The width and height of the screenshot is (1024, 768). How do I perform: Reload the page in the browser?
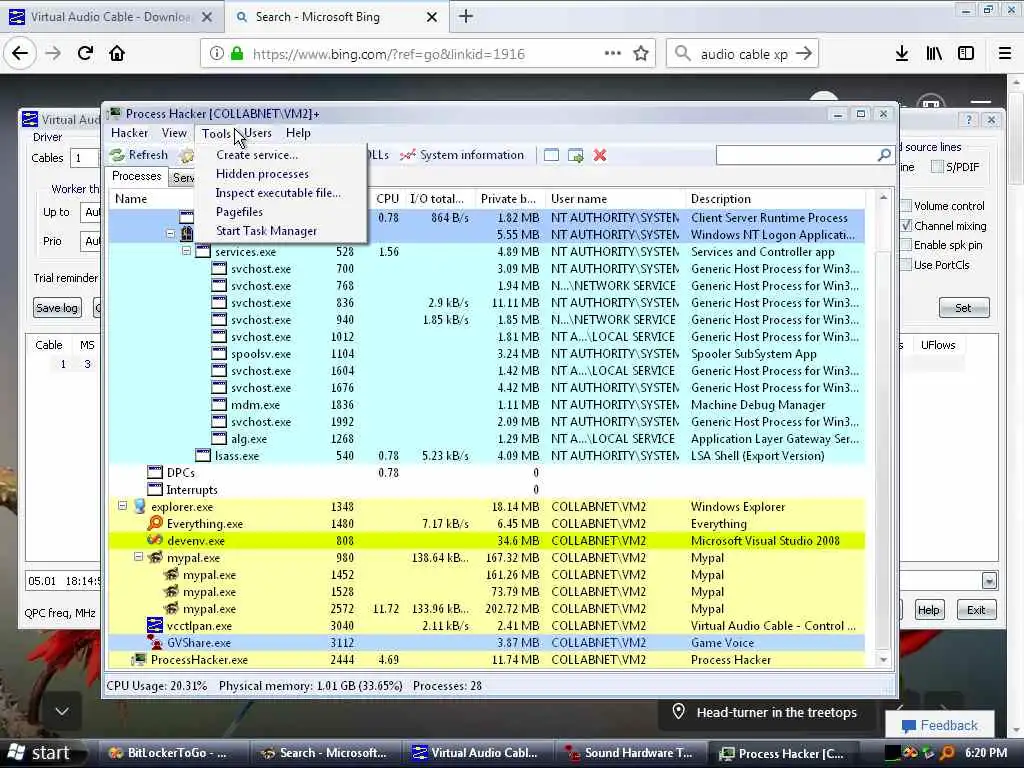pyautogui.click(x=85, y=54)
